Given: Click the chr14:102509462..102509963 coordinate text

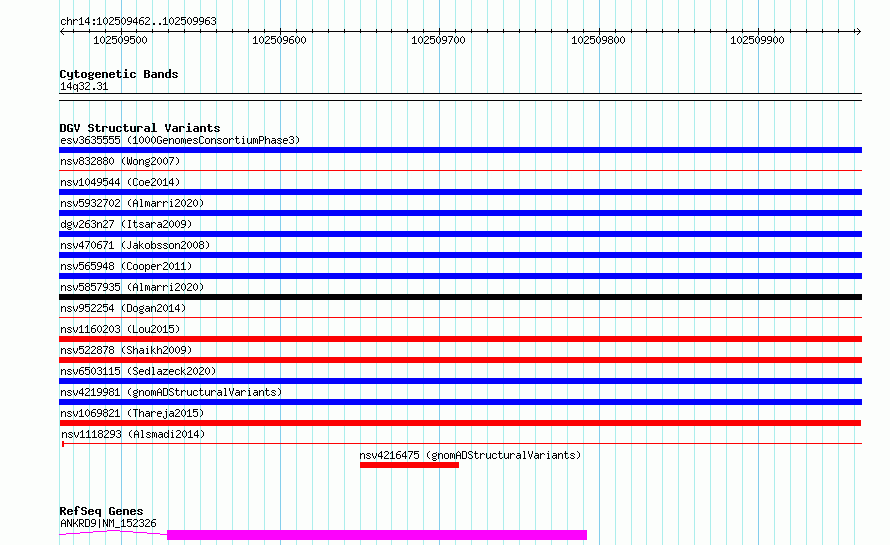Looking at the screenshot, I should tap(138, 21).
